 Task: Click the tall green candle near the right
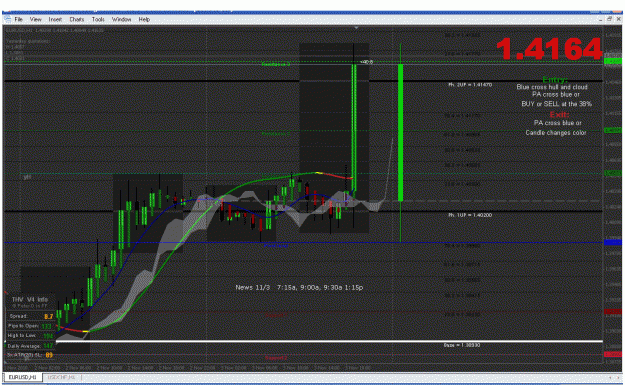[401, 133]
